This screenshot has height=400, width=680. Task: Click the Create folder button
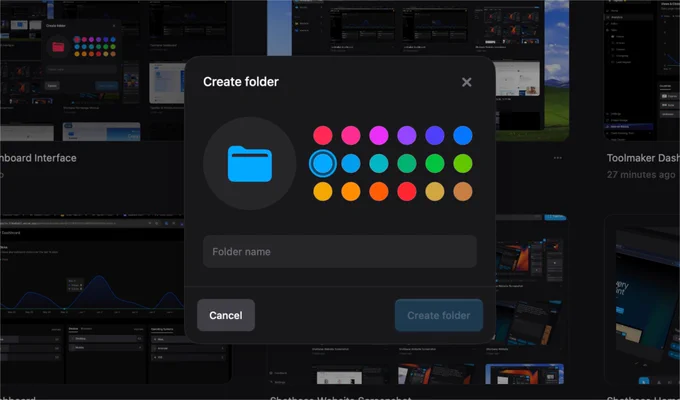(x=438, y=315)
